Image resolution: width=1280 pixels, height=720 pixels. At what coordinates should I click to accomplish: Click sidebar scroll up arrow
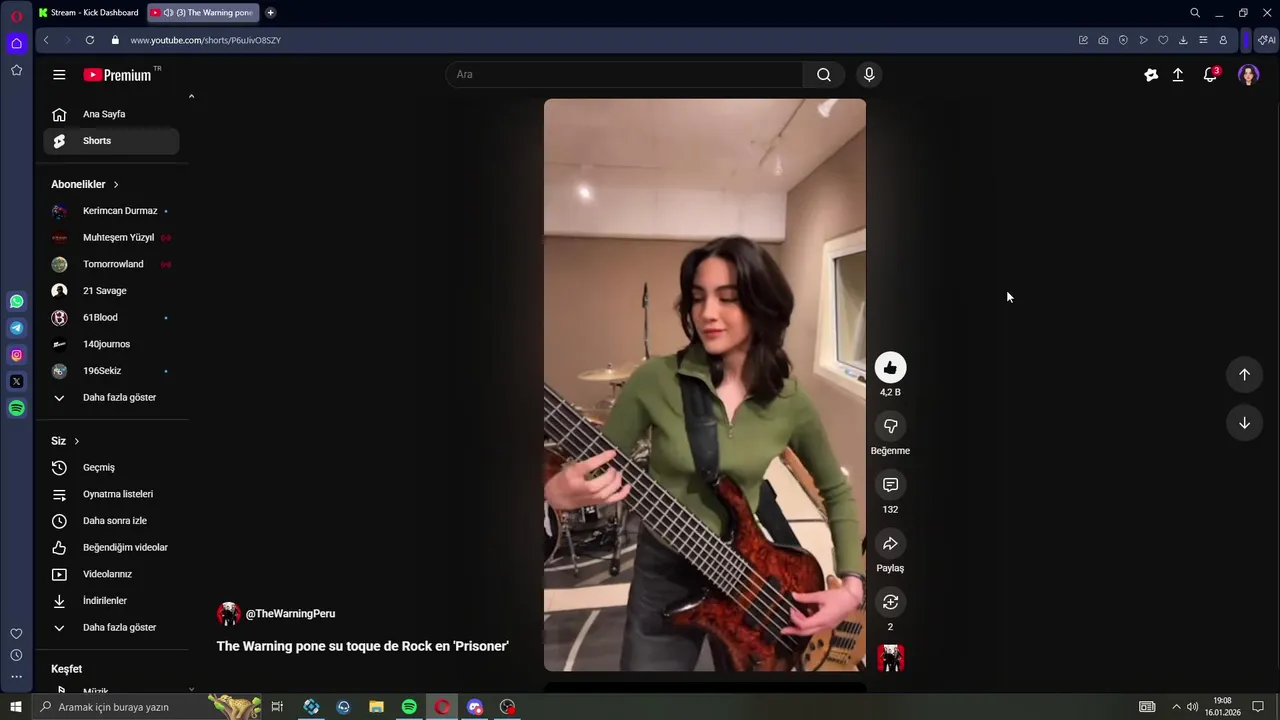[x=191, y=97]
